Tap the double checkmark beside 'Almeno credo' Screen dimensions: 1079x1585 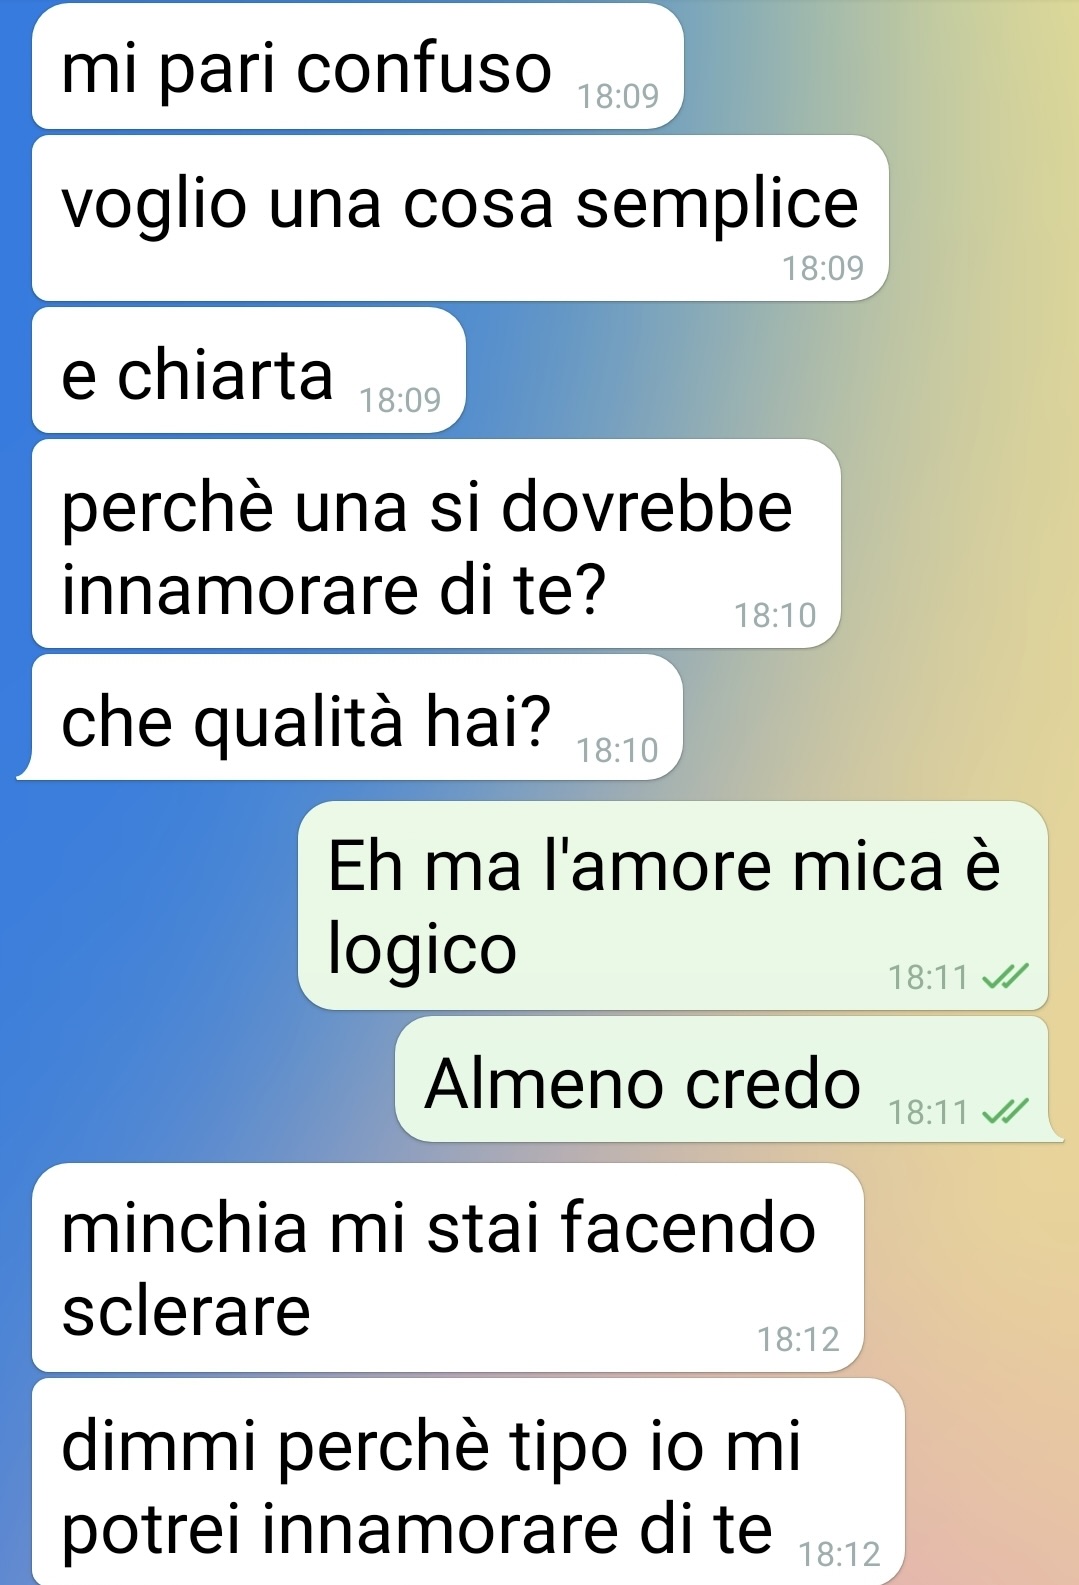[x=1005, y=1111]
